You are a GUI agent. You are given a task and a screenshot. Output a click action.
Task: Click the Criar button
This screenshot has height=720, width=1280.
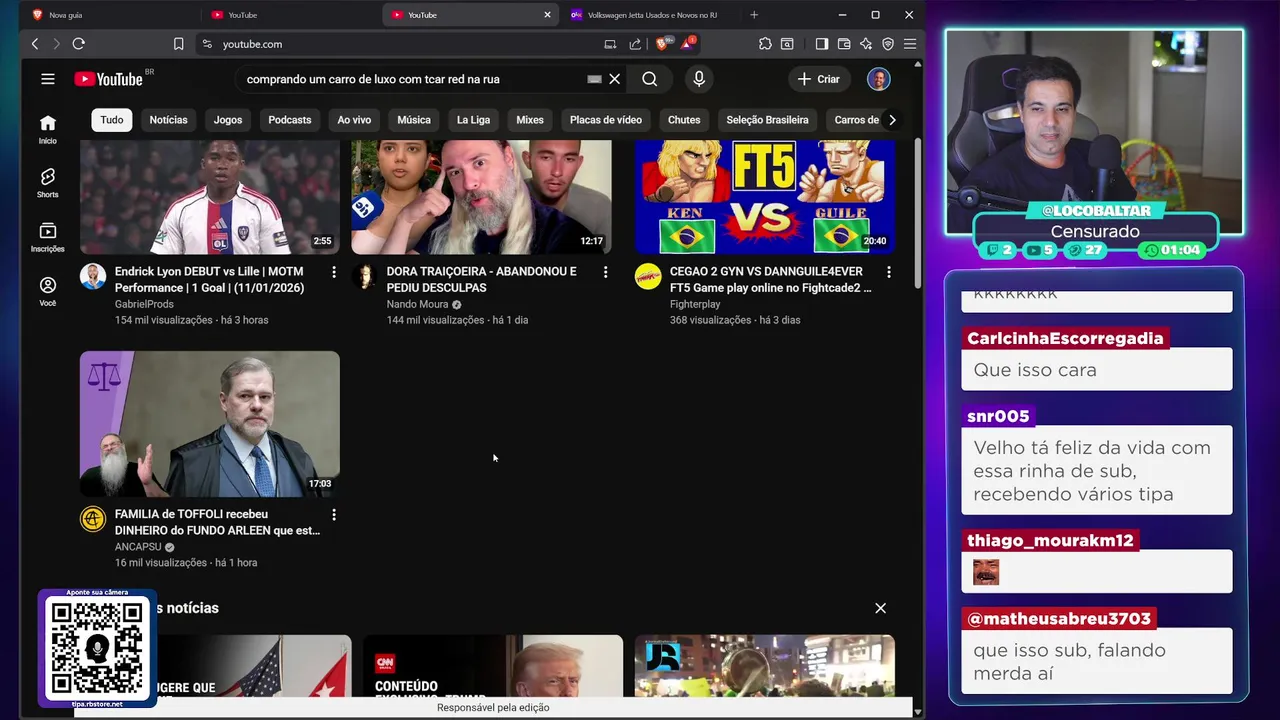(818, 79)
